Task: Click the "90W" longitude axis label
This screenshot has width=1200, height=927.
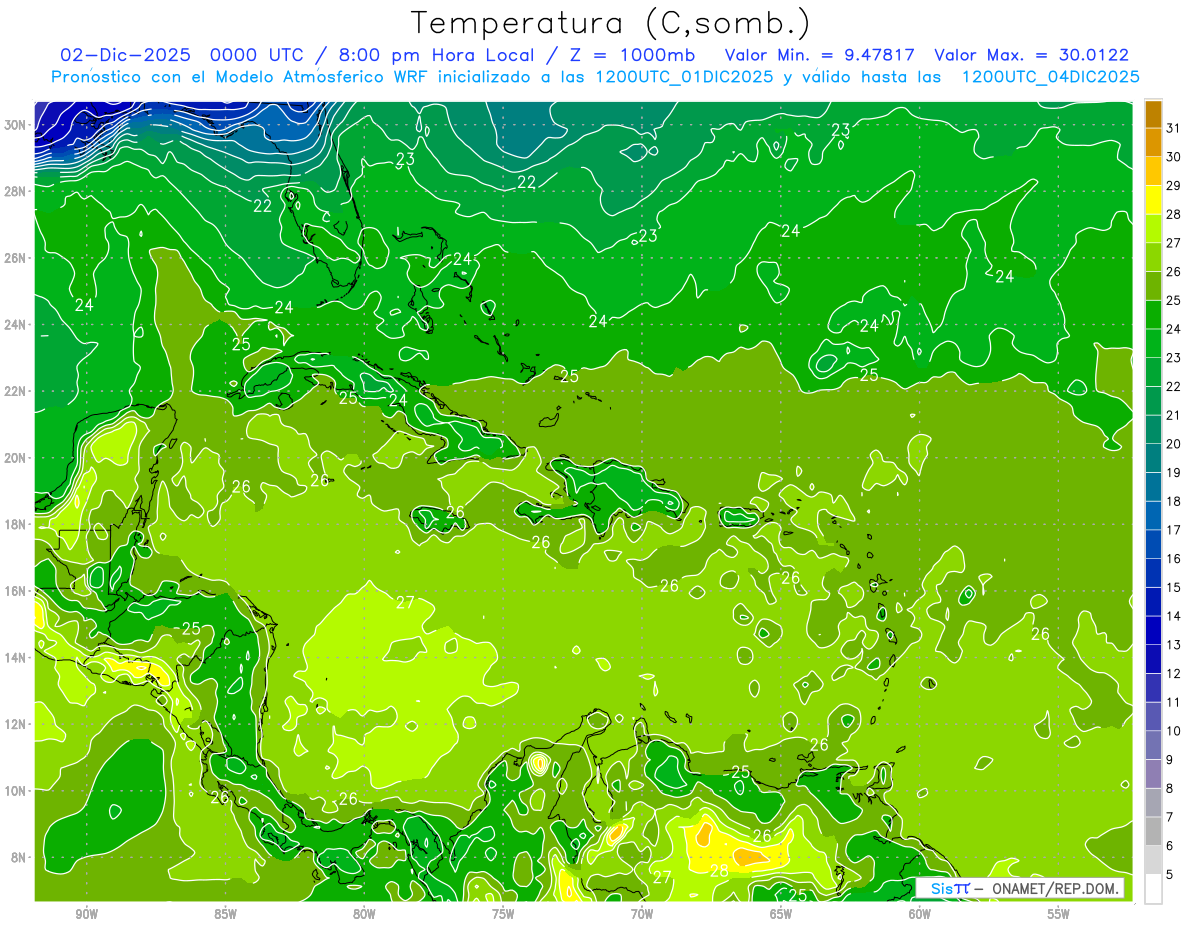Action: point(86,914)
